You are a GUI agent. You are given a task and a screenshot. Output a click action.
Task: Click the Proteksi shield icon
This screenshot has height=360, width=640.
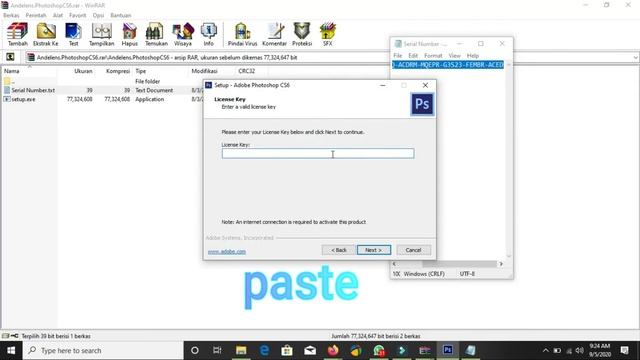point(302,34)
